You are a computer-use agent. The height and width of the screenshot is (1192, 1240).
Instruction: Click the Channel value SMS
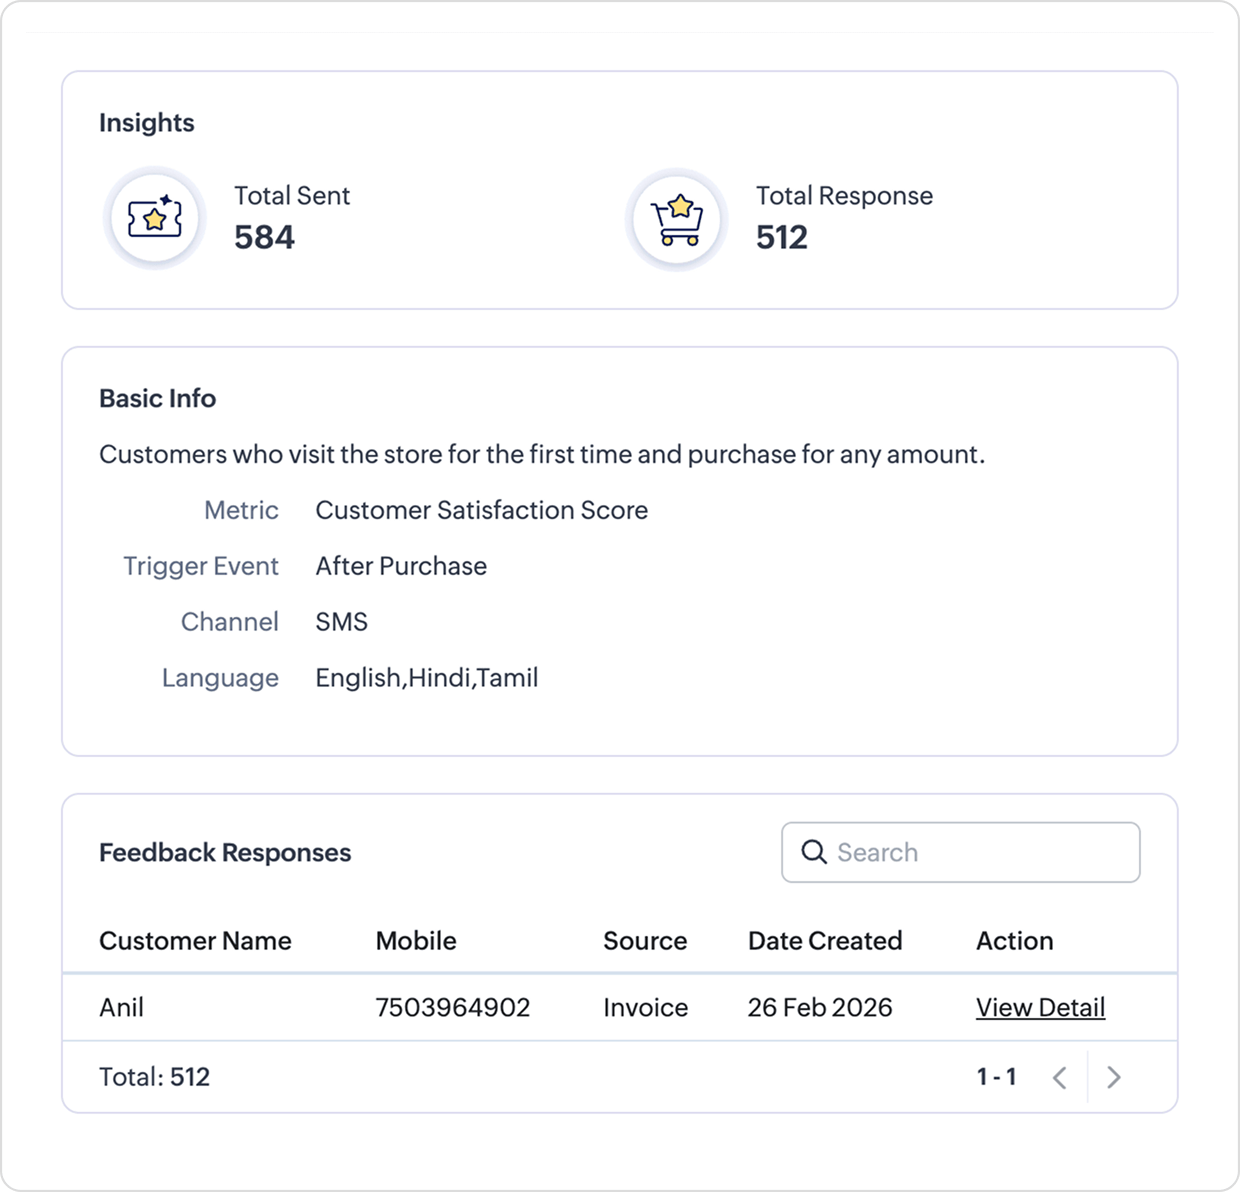[x=341, y=621]
